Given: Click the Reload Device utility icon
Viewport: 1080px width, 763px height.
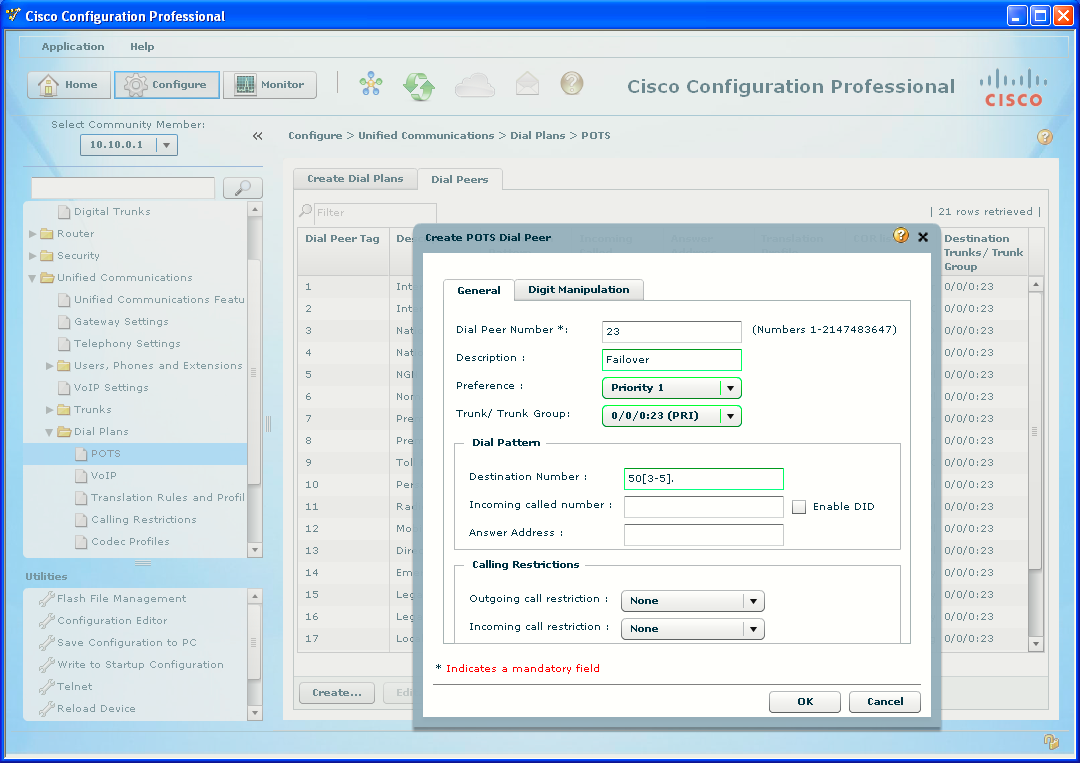Looking at the screenshot, I should pos(47,709).
